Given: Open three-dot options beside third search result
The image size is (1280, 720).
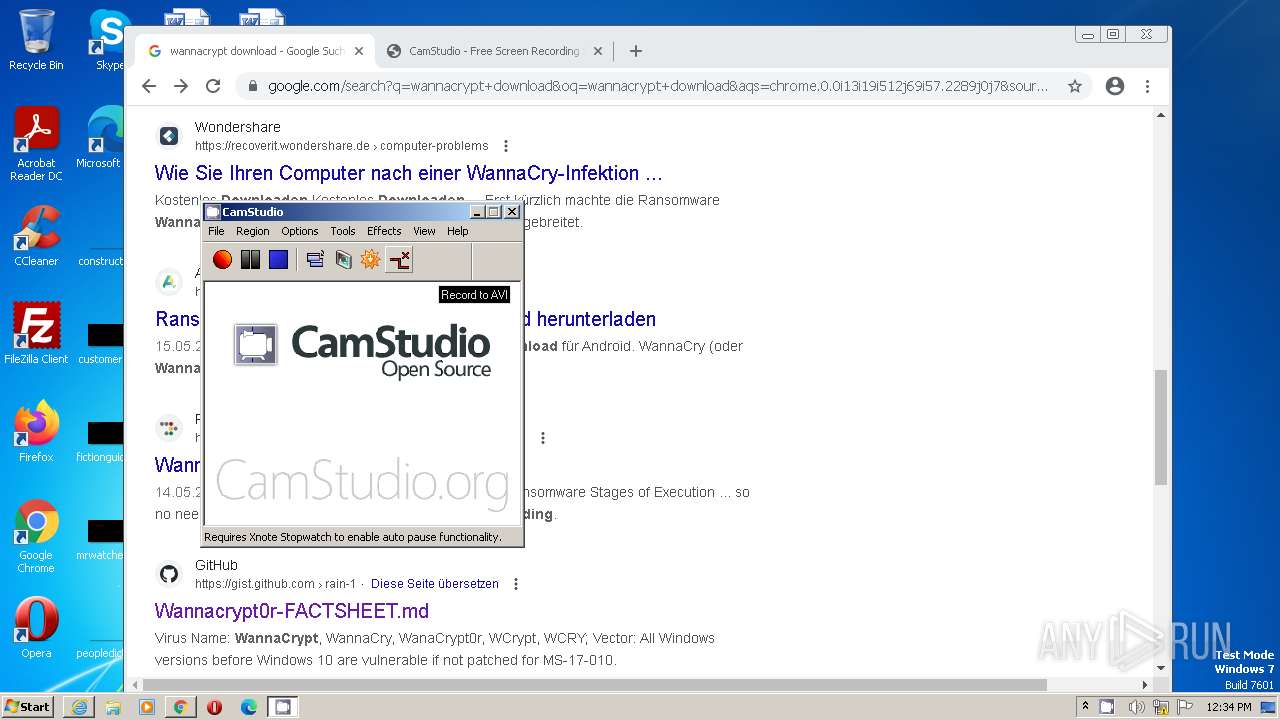Looking at the screenshot, I should [543, 438].
